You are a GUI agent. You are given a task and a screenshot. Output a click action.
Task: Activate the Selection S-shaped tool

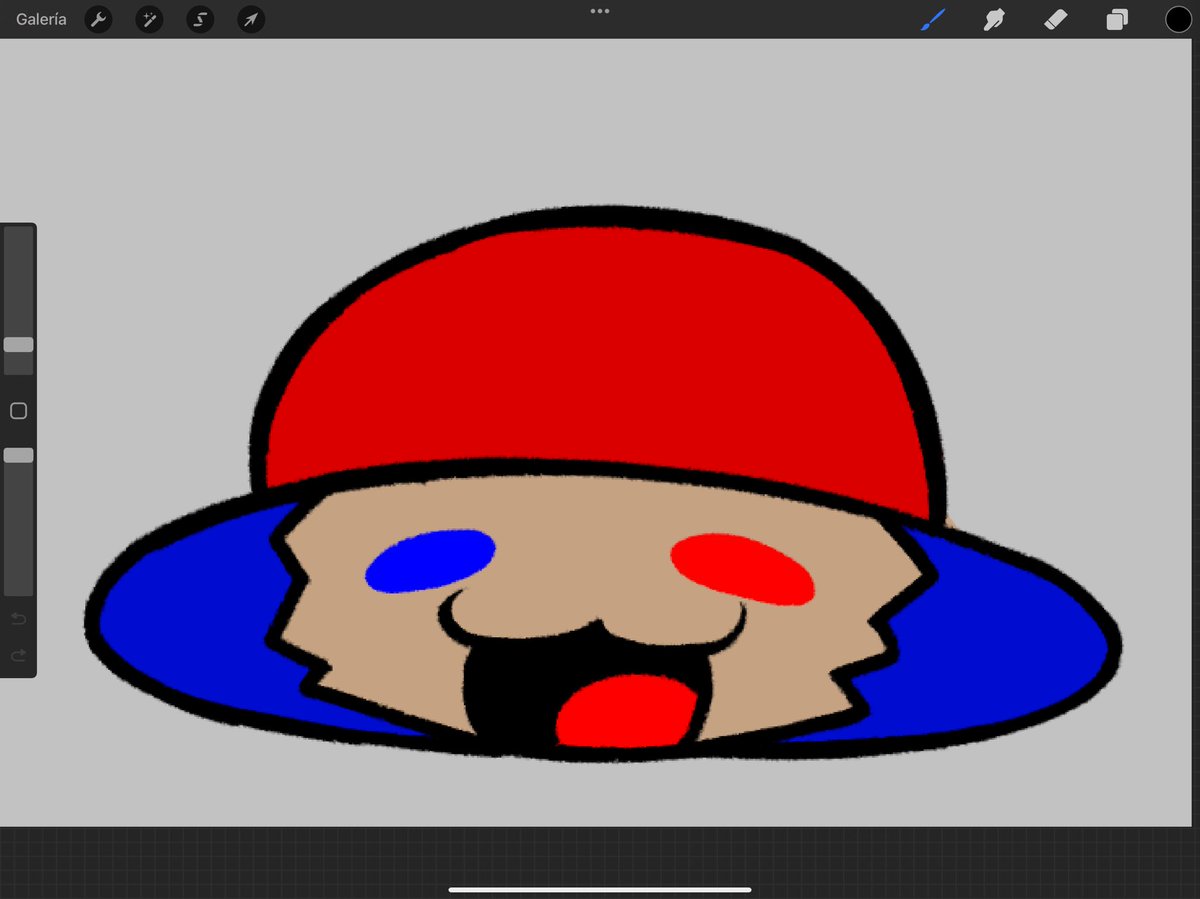coord(200,19)
